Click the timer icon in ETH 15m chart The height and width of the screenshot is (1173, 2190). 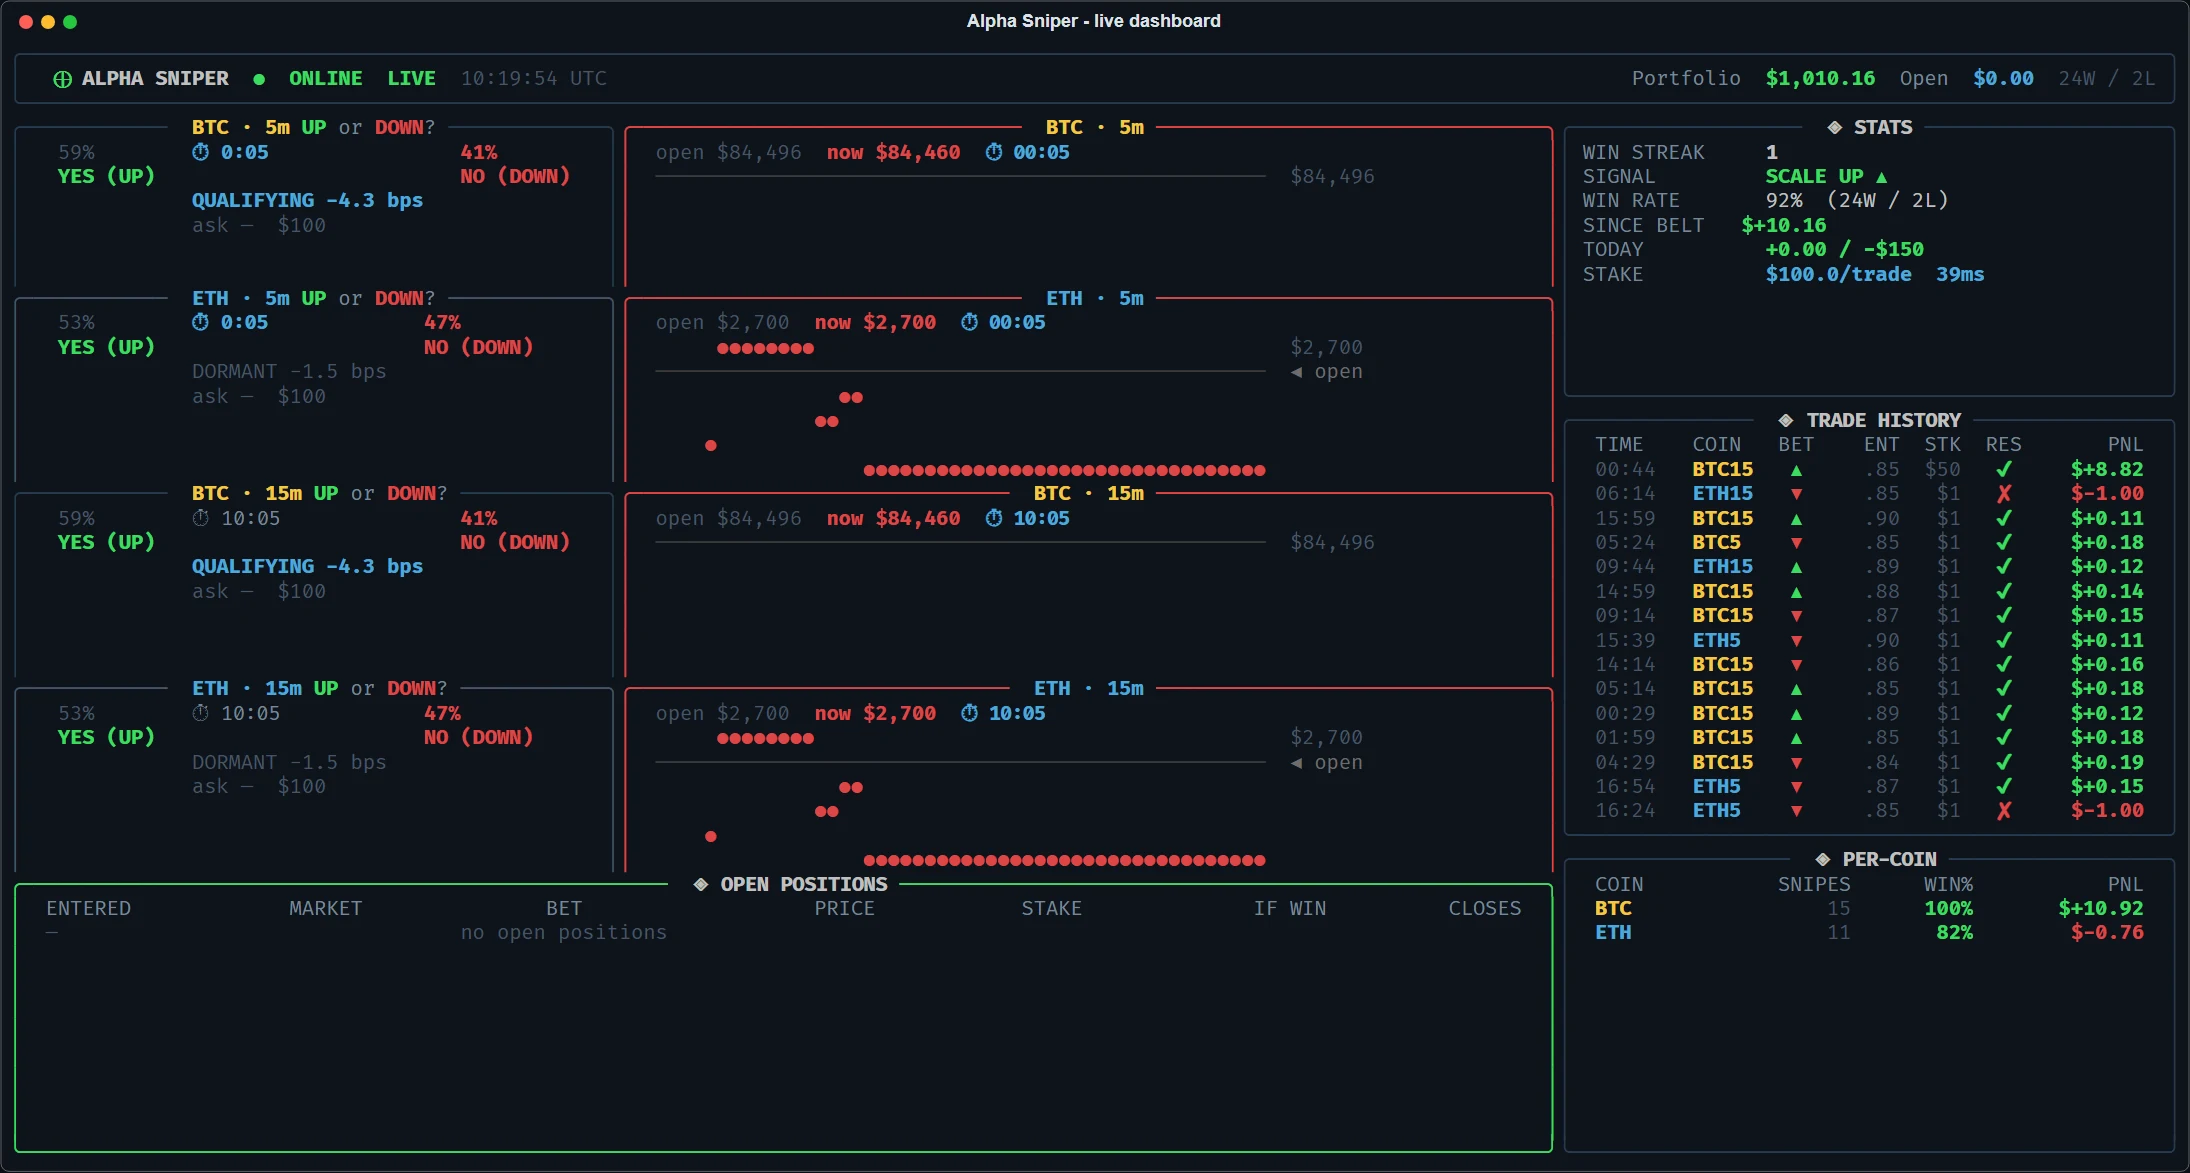pyautogui.click(x=970, y=713)
